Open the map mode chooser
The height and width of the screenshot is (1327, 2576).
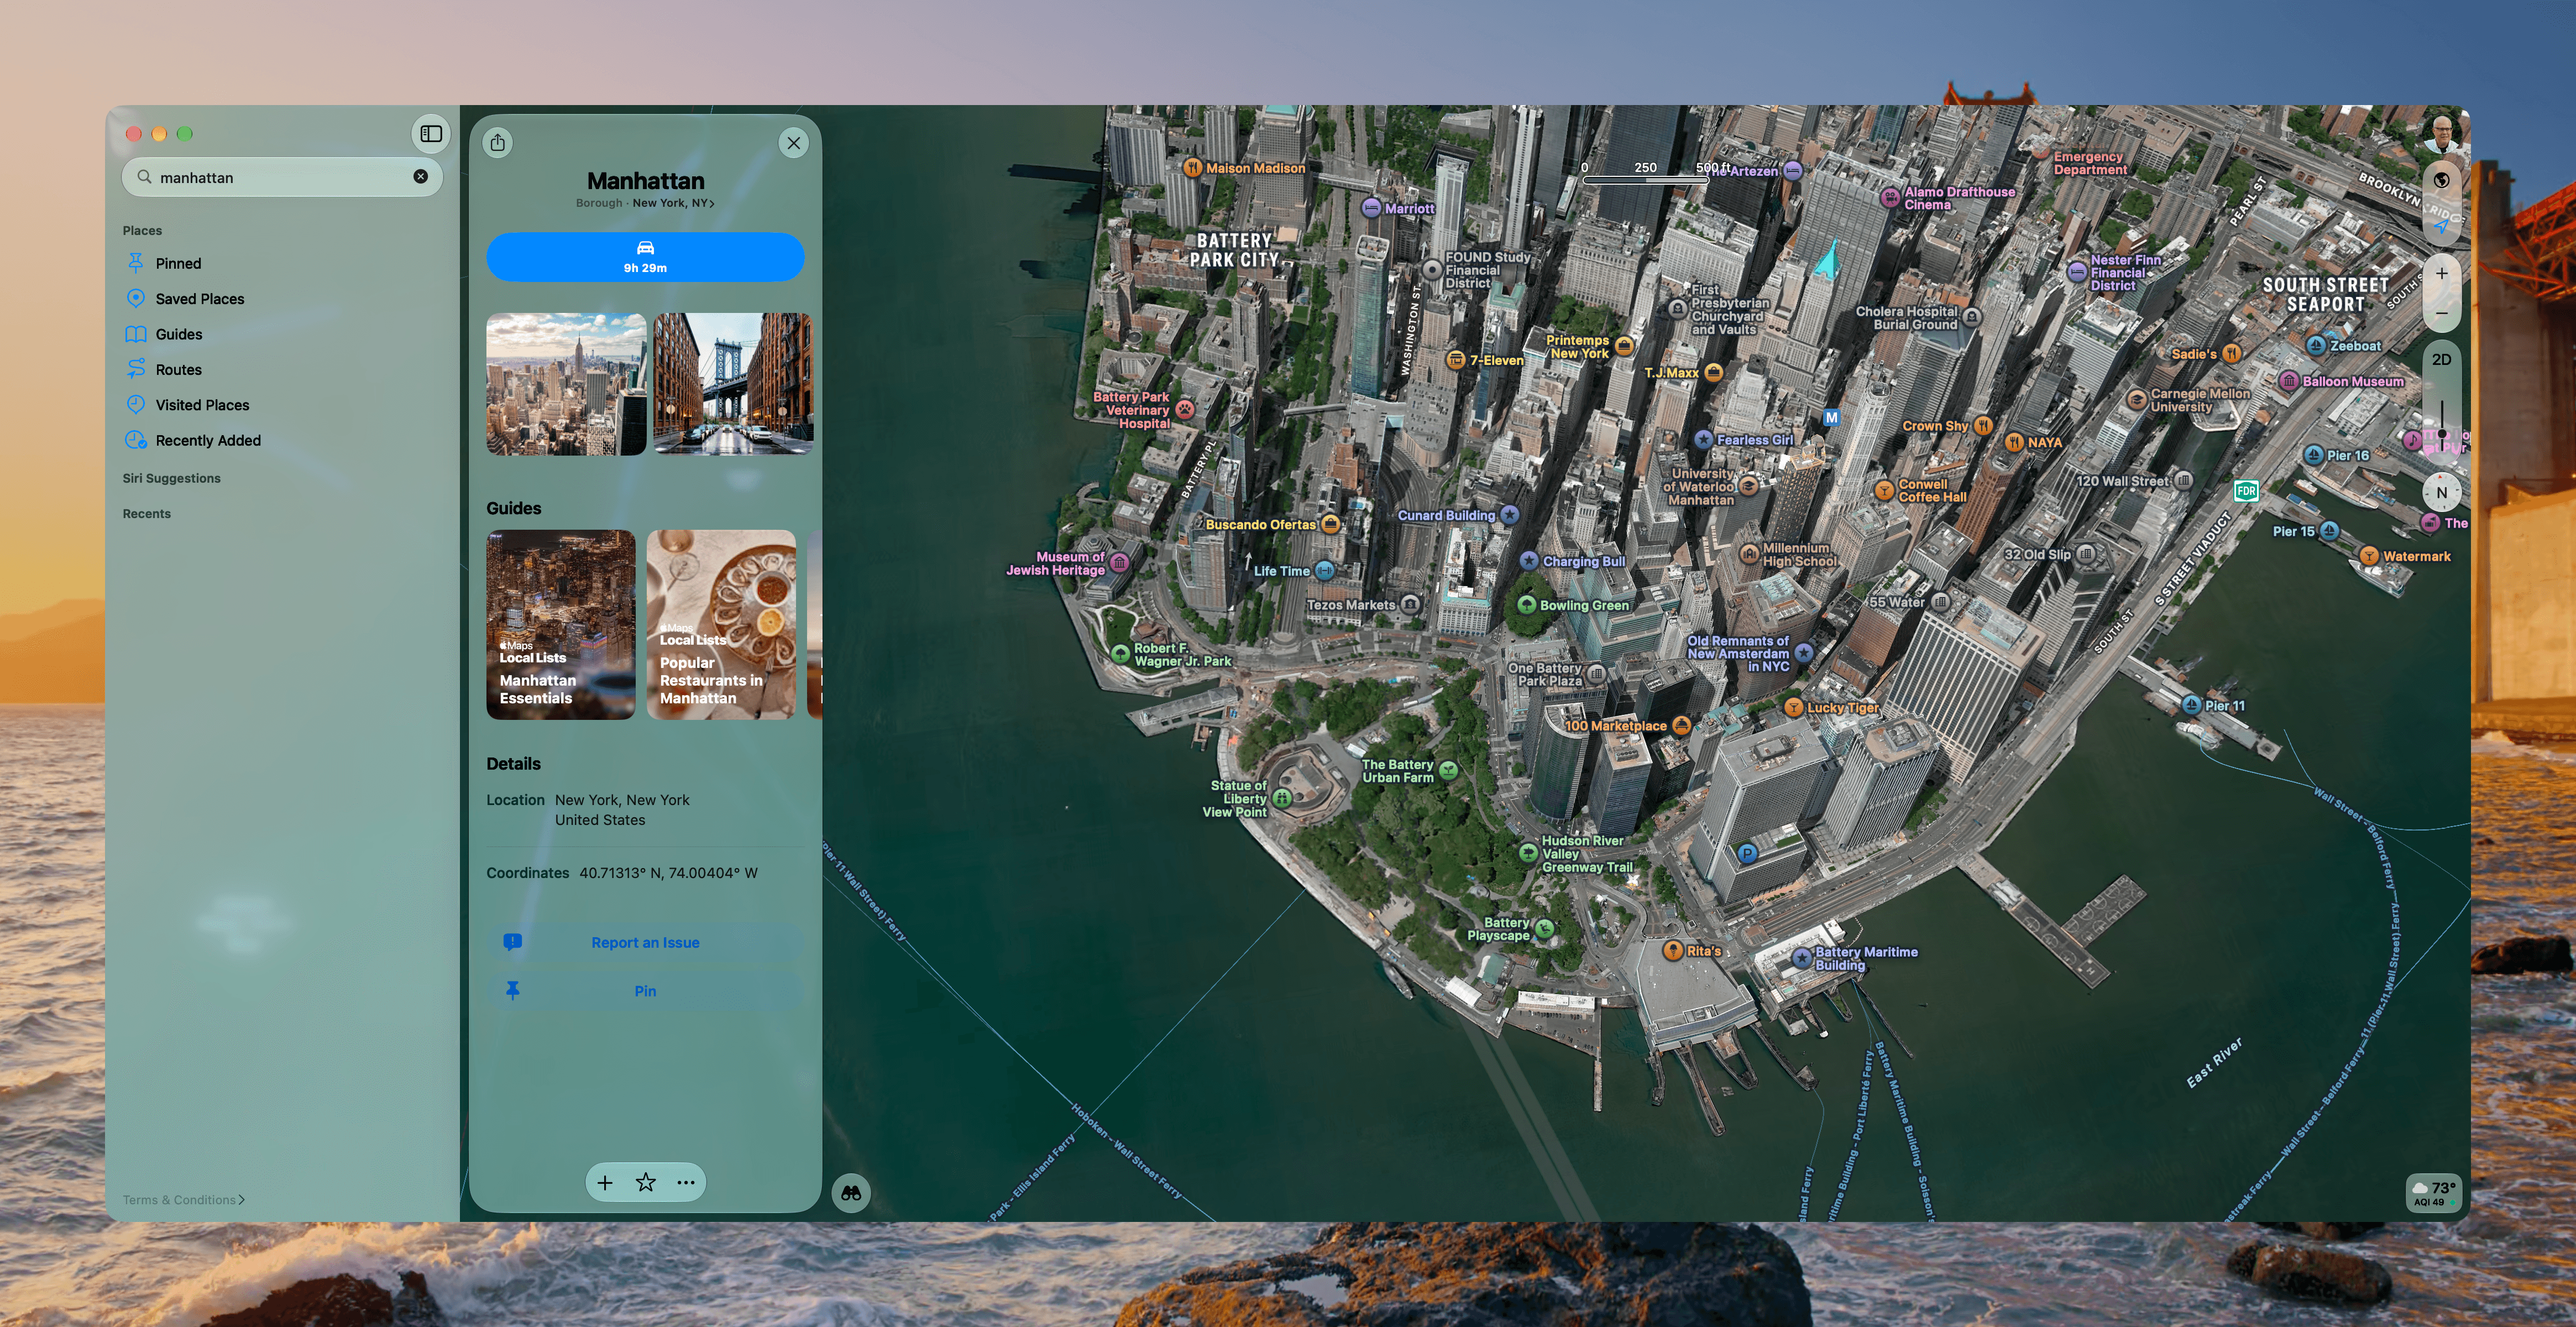[x=2441, y=180]
